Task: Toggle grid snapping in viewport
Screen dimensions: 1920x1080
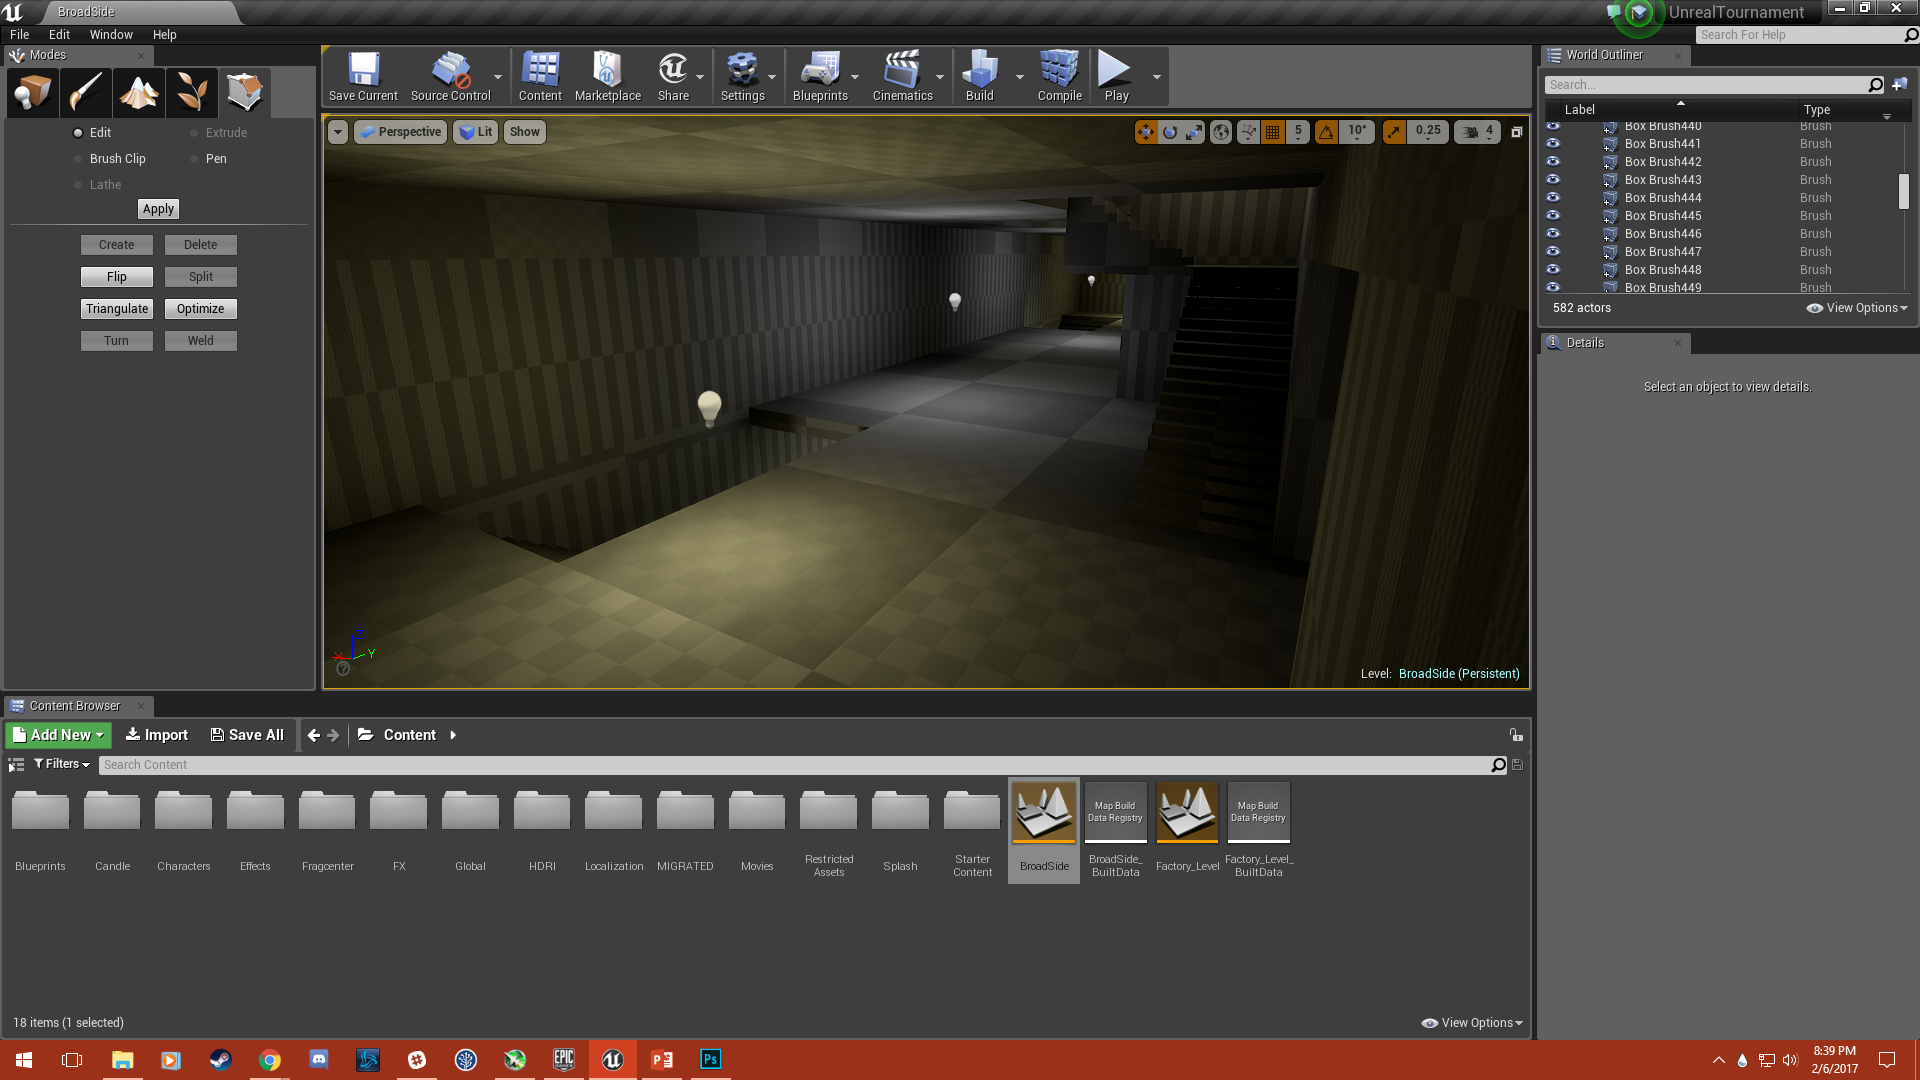Action: tap(1272, 131)
